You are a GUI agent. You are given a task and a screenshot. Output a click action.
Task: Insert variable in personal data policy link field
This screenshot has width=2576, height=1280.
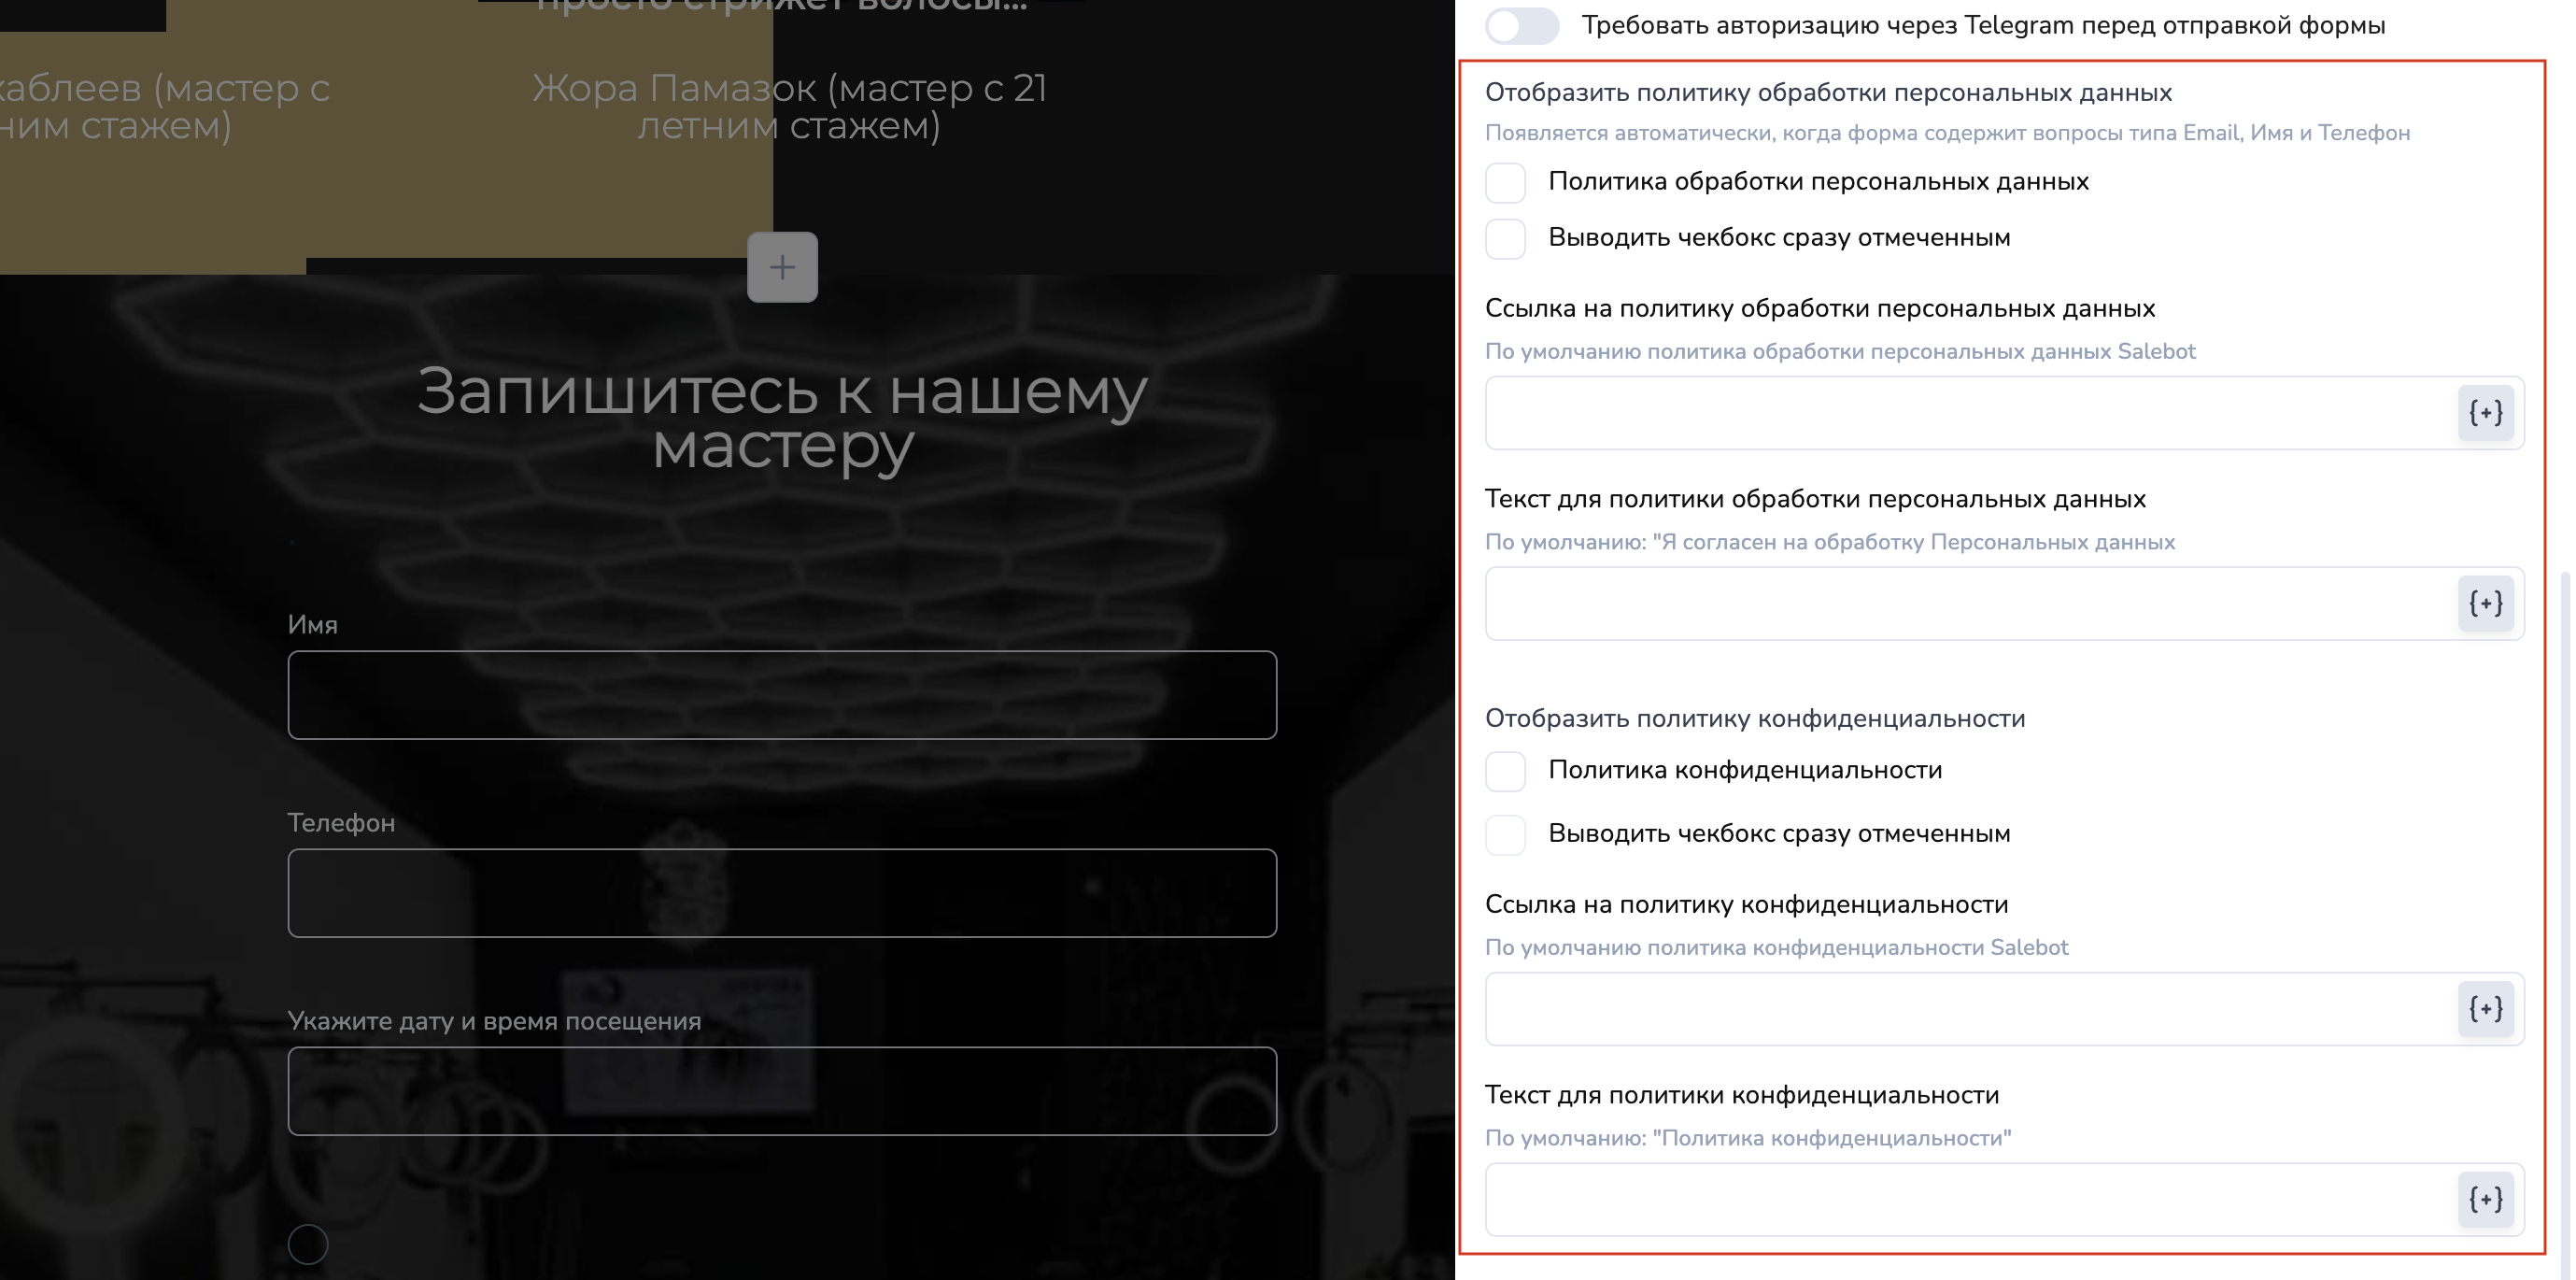tap(2485, 413)
